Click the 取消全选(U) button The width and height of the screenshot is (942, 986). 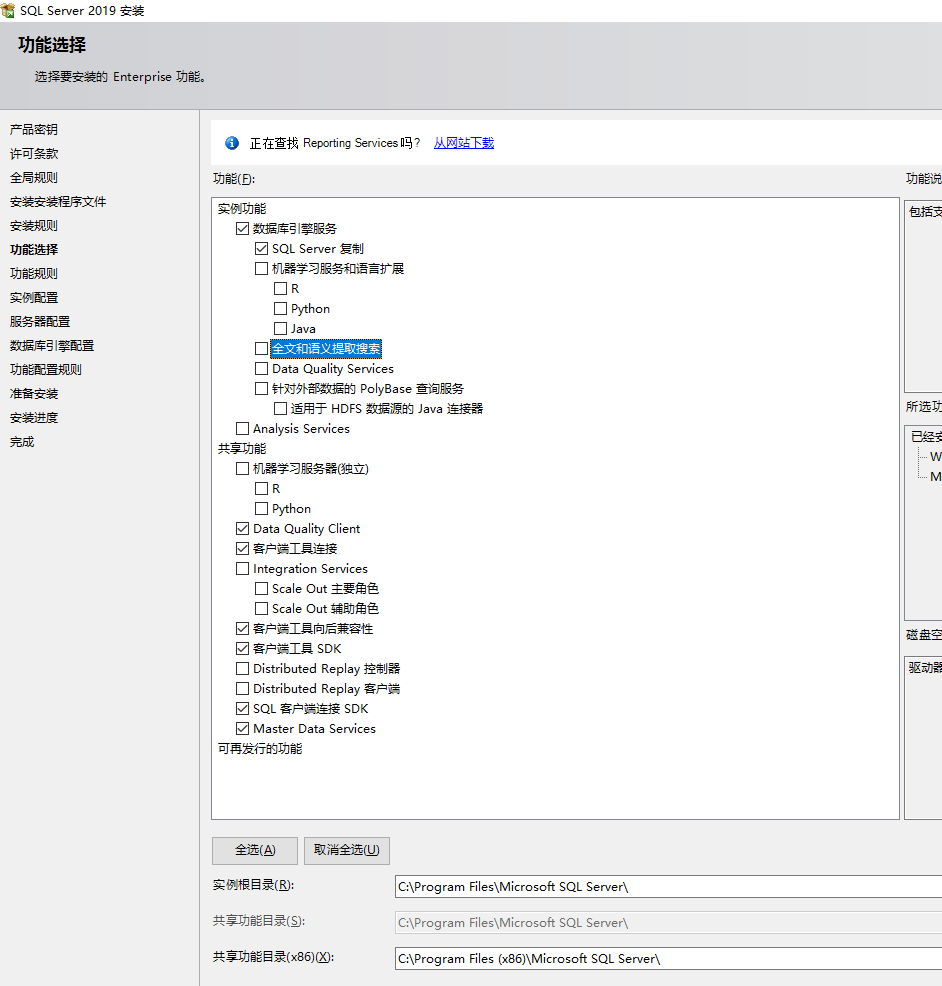pyautogui.click(x=346, y=850)
